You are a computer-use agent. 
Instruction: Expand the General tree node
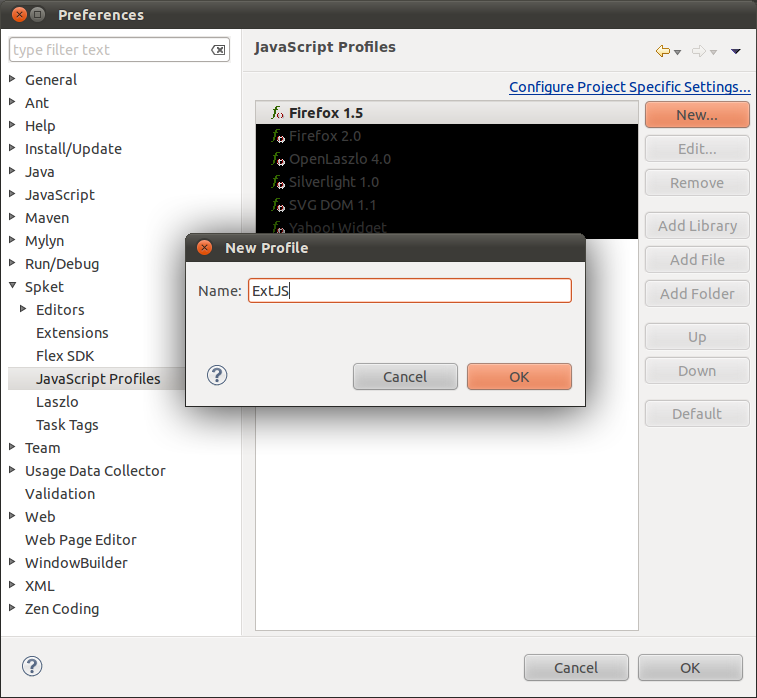(12, 80)
